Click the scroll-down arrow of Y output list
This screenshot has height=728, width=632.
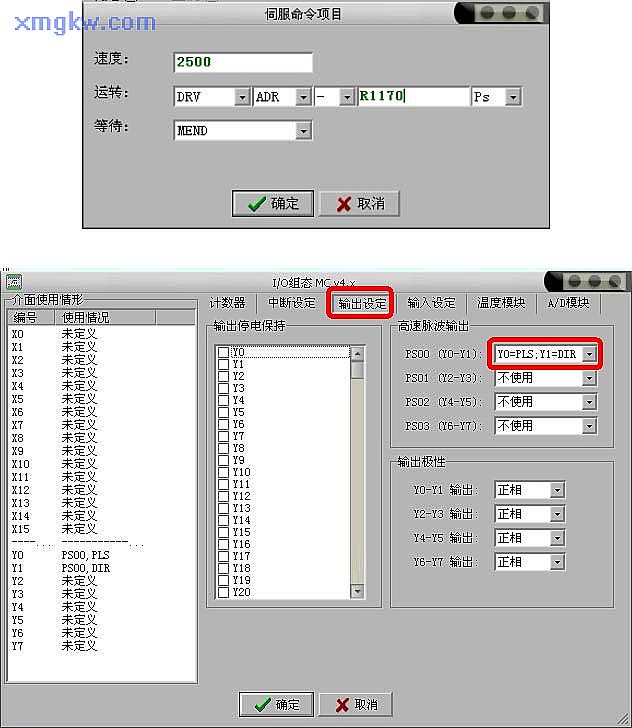(358, 591)
